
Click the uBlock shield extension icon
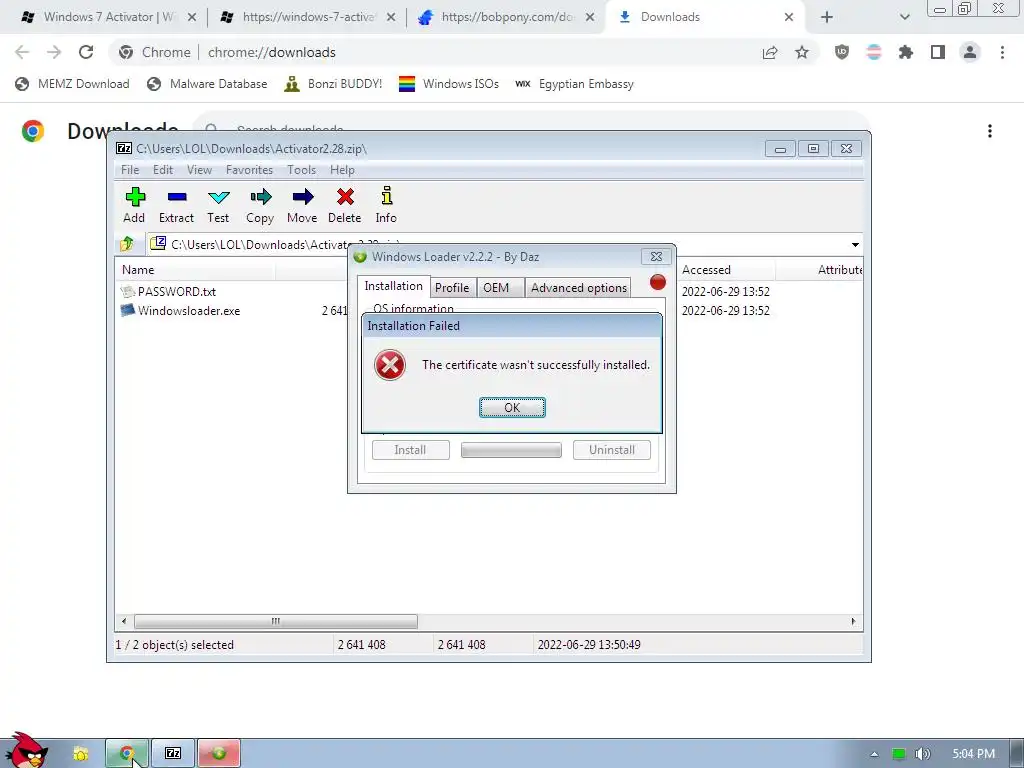point(842,52)
